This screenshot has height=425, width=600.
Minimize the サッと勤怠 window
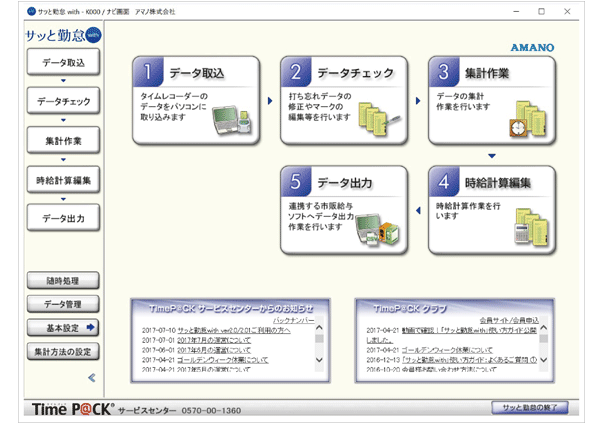point(516,11)
